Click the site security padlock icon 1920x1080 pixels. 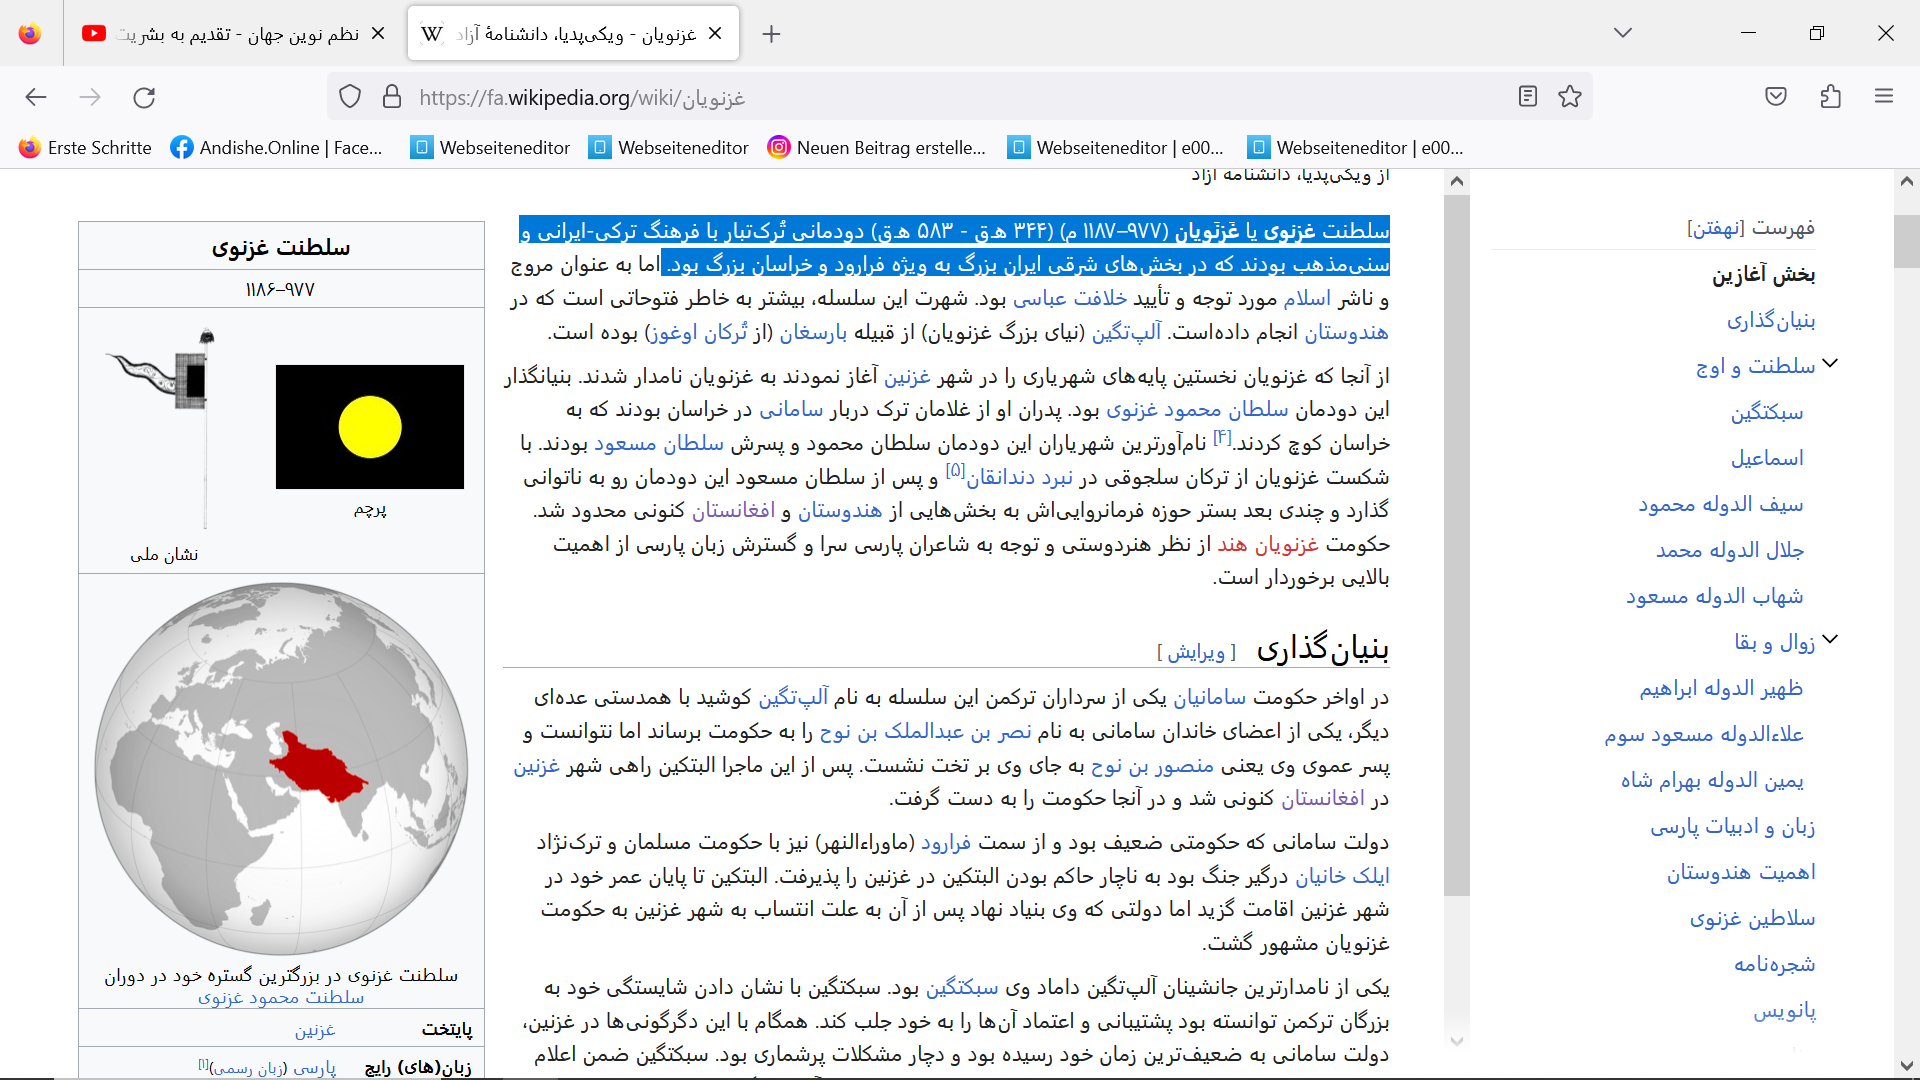[392, 97]
